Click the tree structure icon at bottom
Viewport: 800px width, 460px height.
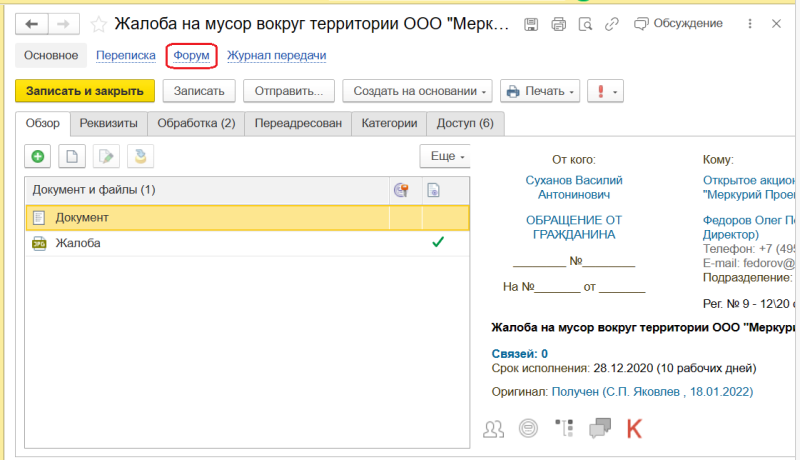(x=564, y=429)
